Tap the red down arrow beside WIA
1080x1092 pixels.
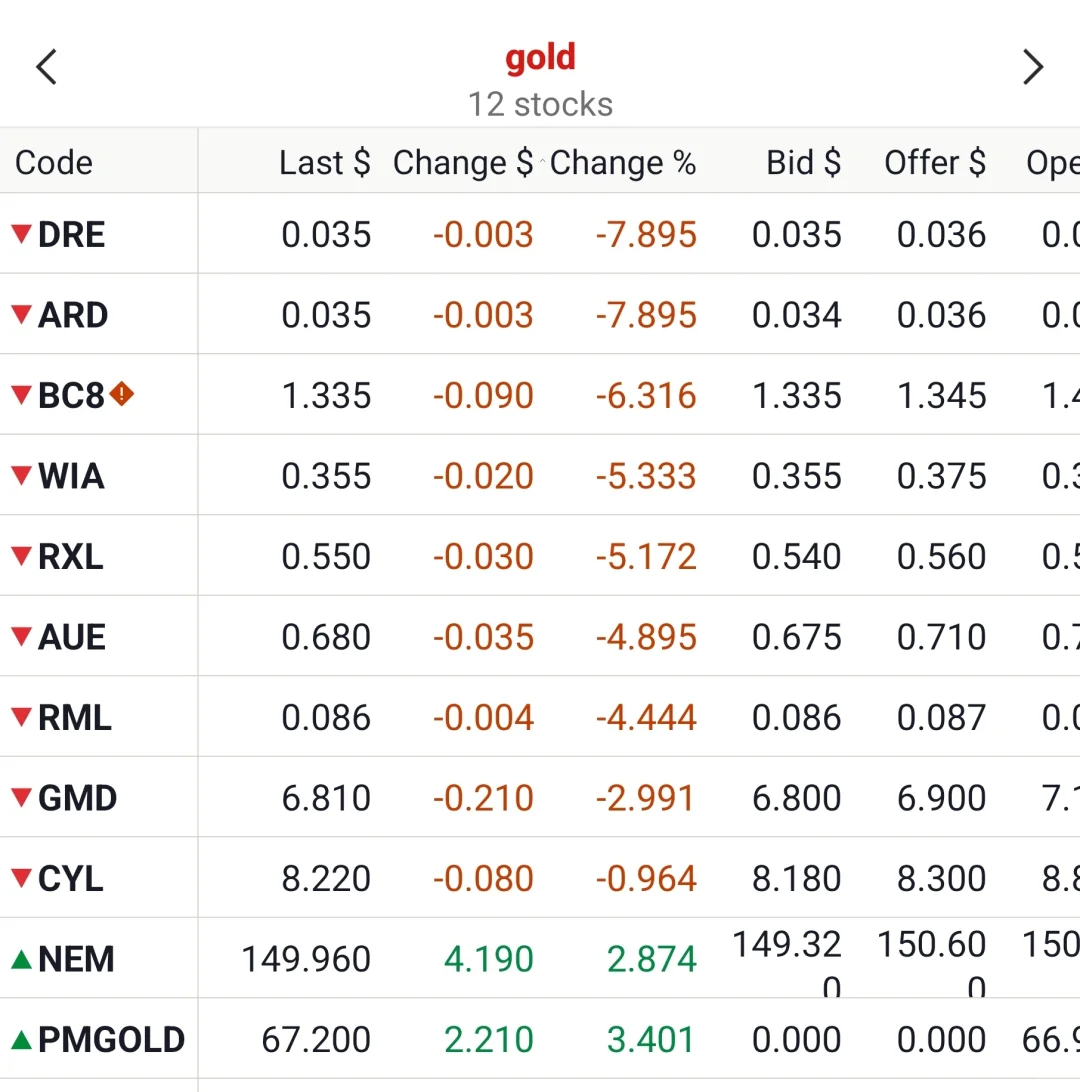pos(22,476)
